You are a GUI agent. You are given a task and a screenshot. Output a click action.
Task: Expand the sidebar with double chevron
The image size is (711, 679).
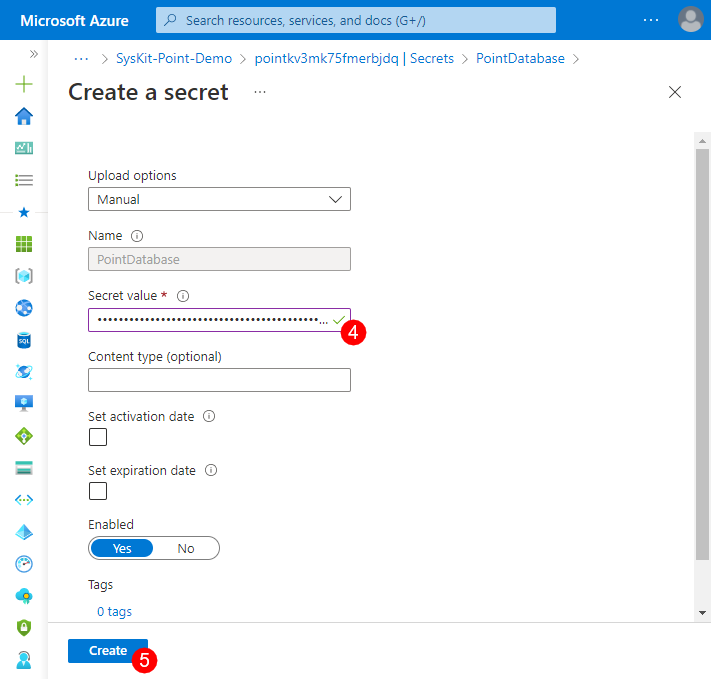point(33,54)
